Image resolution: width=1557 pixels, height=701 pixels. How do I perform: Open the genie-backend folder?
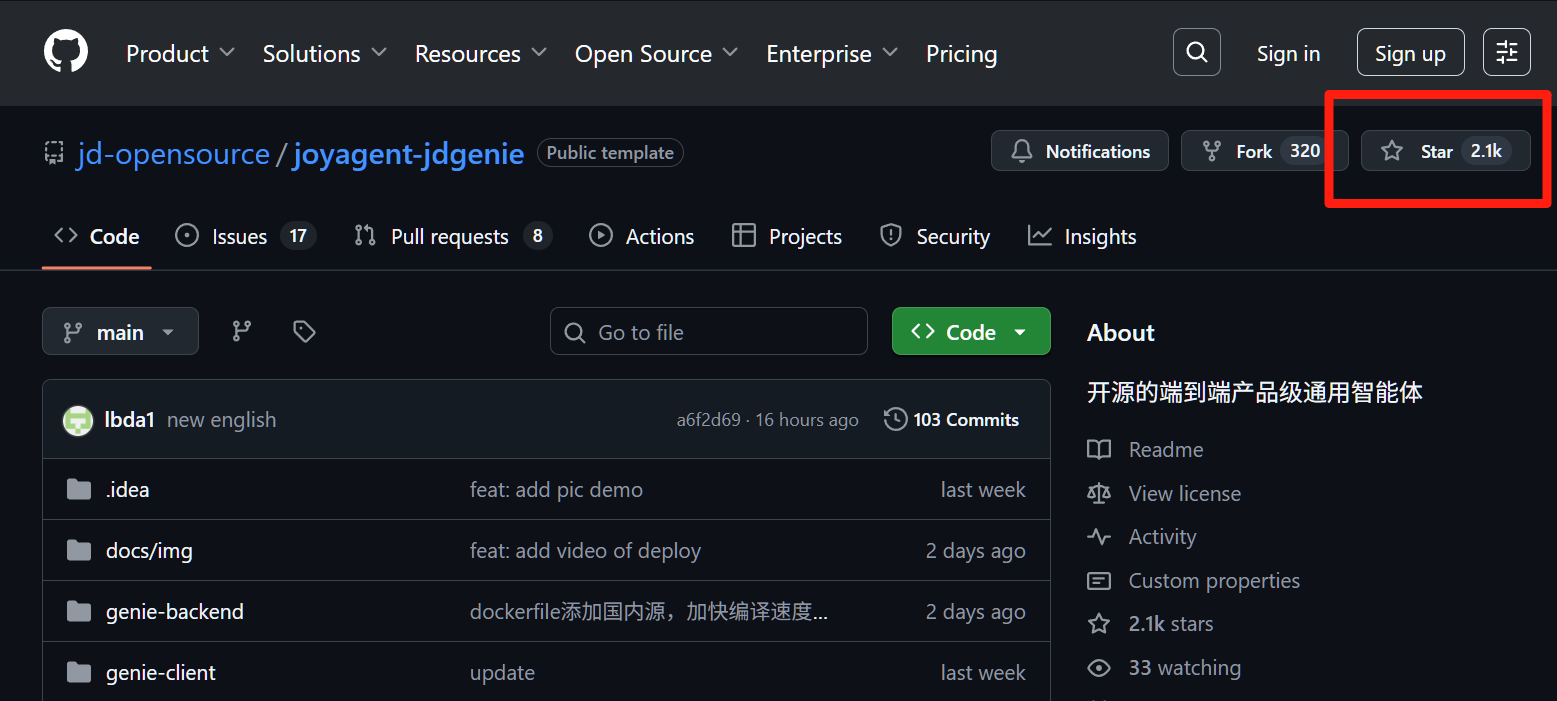pyautogui.click(x=174, y=612)
